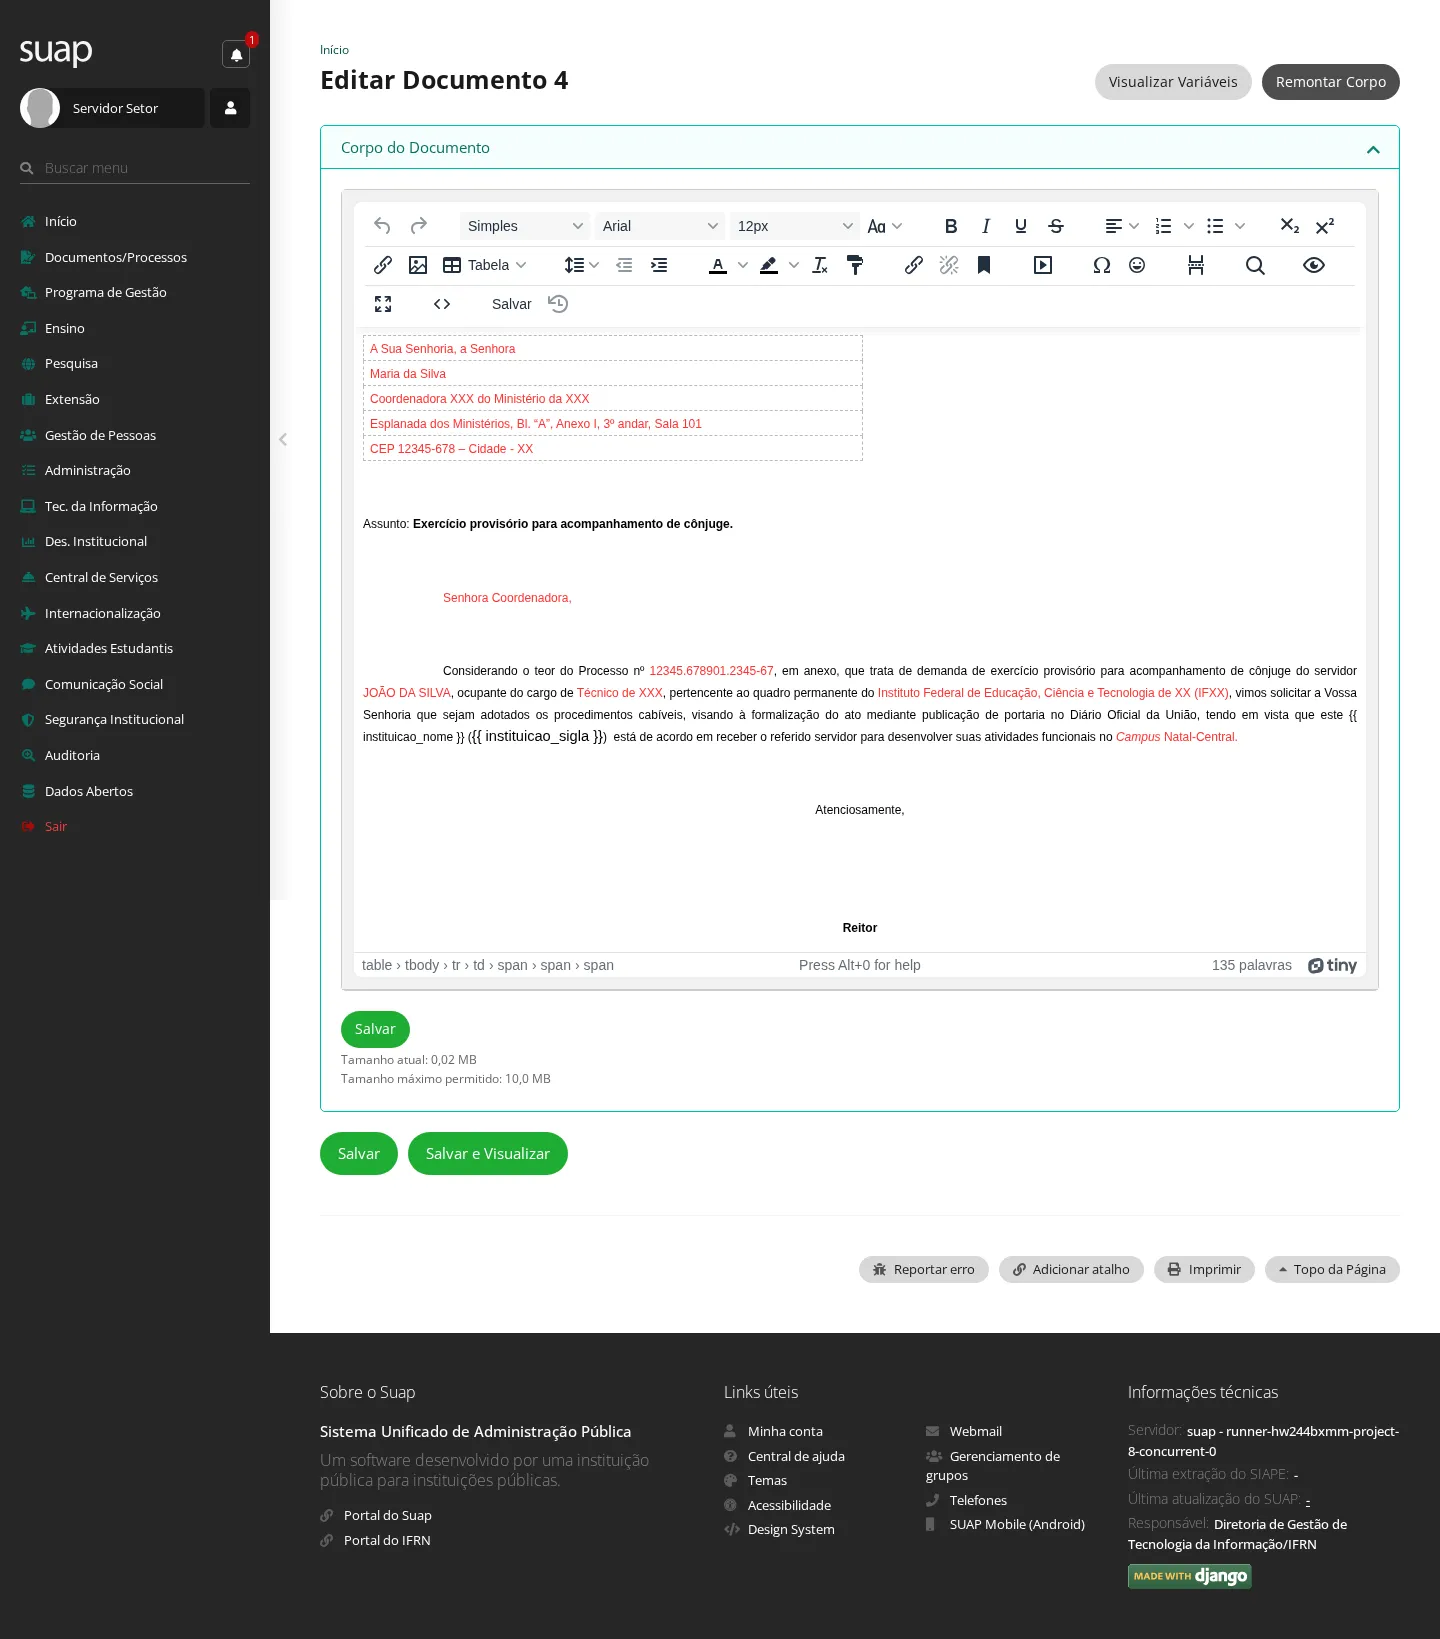
Task: Open special characters via the omega icon
Action: [1102, 265]
